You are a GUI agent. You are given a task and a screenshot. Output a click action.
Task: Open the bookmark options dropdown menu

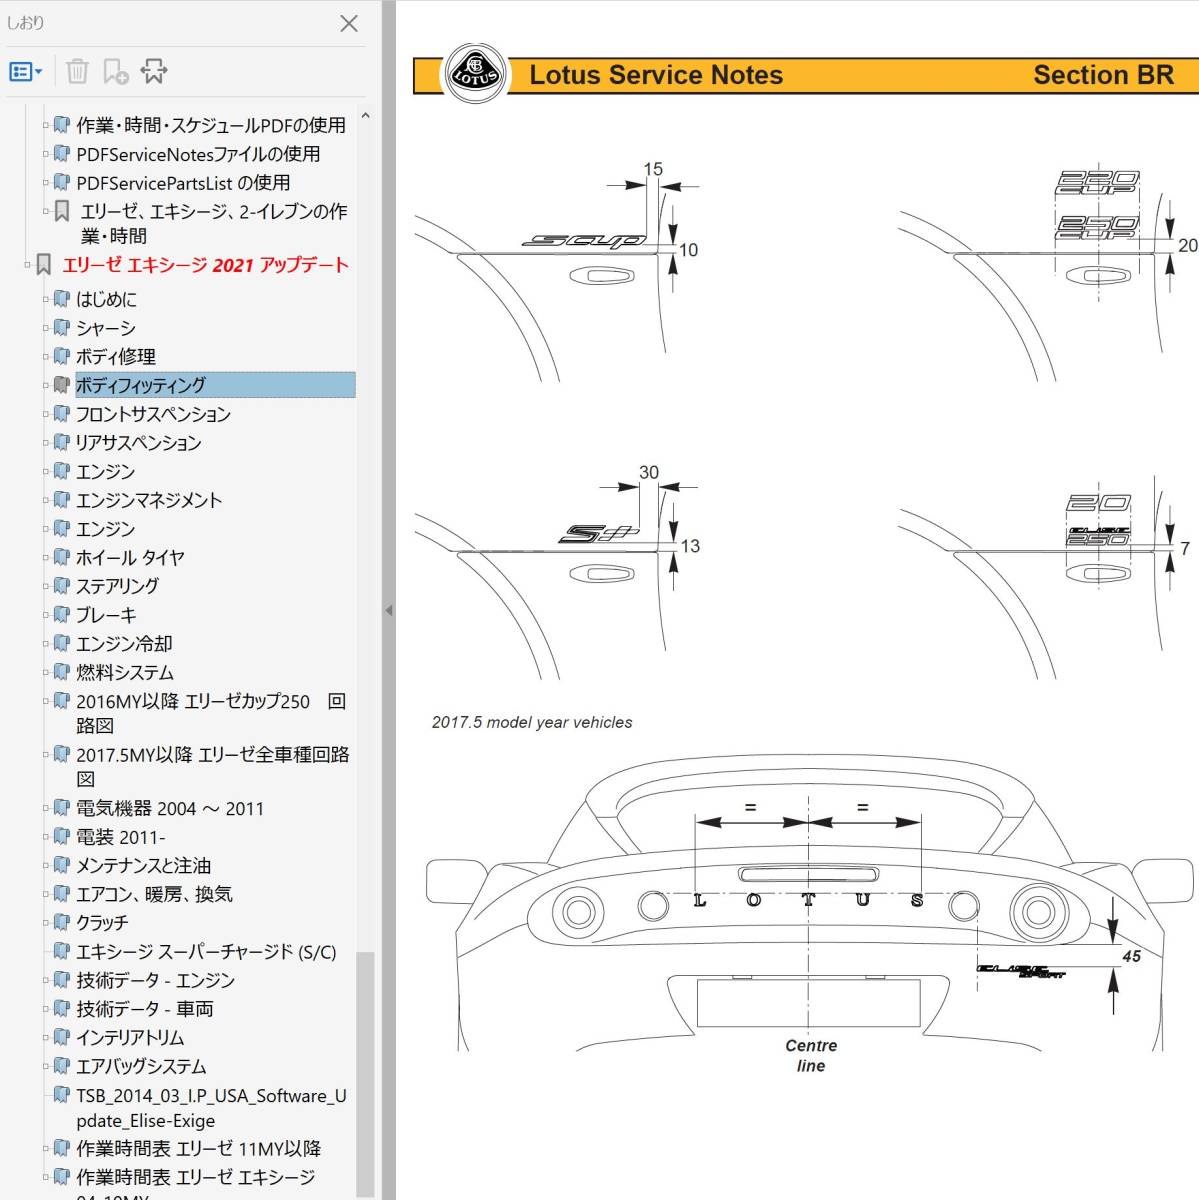pyautogui.click(x=26, y=72)
